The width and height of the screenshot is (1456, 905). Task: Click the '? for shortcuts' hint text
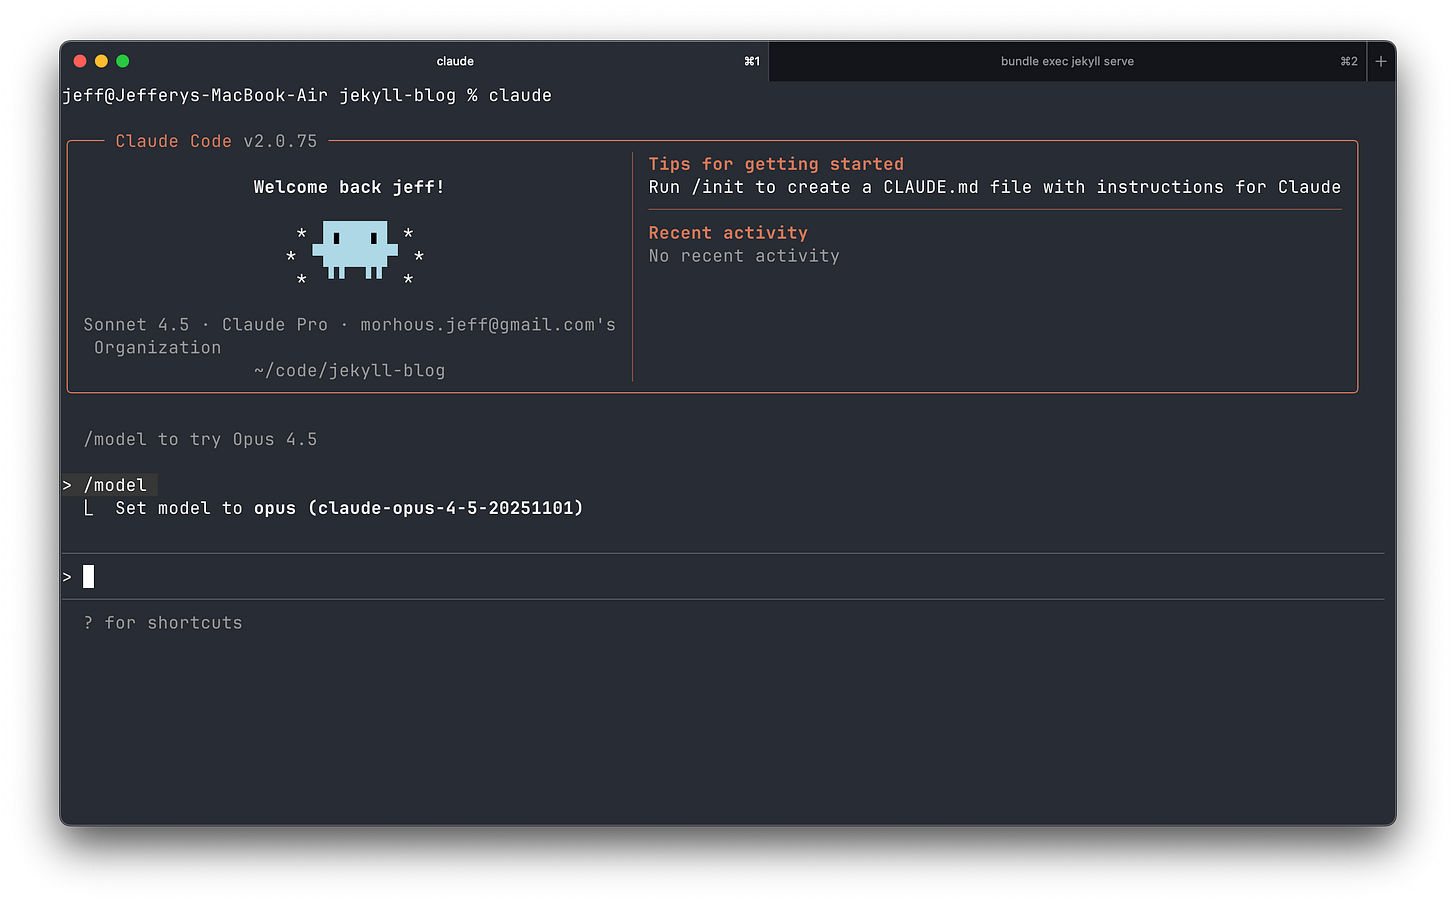(163, 622)
